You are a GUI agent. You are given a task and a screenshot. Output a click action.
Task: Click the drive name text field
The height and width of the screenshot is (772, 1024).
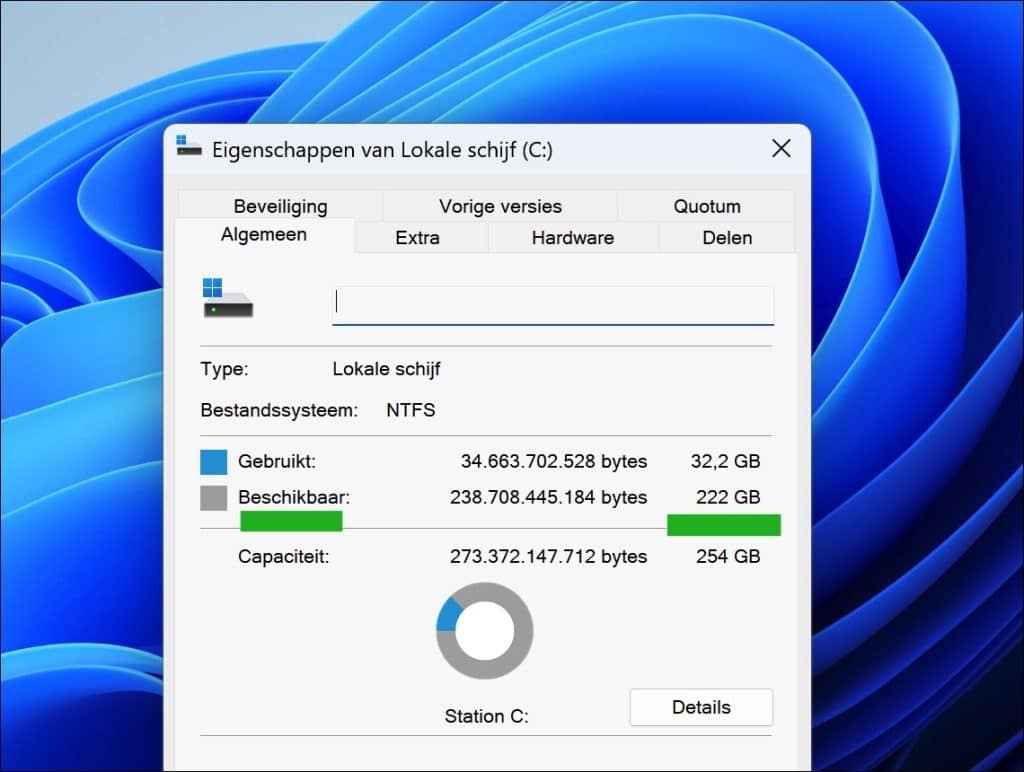coord(552,304)
